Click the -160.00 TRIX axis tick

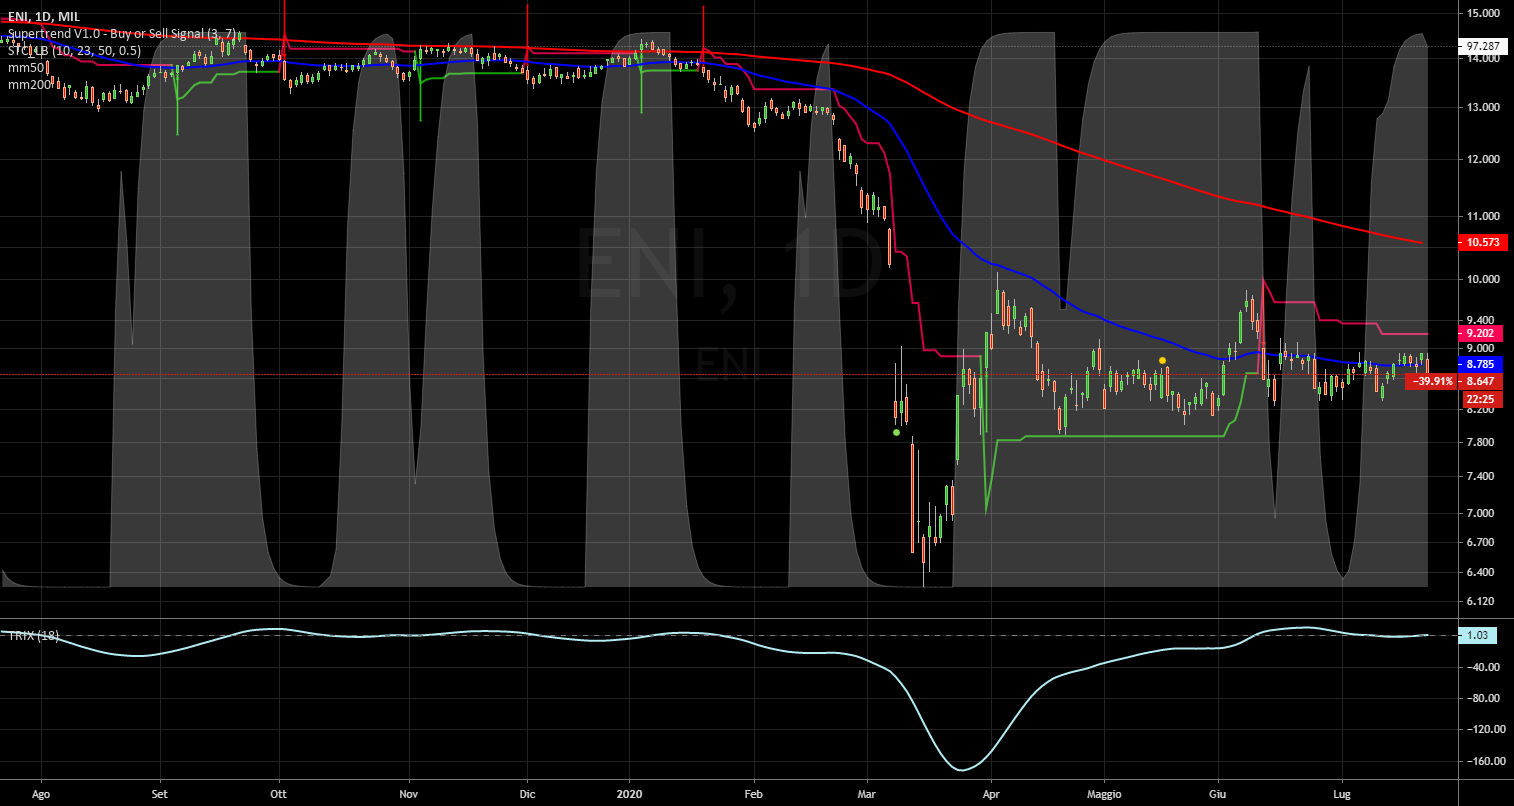[x=1484, y=761]
